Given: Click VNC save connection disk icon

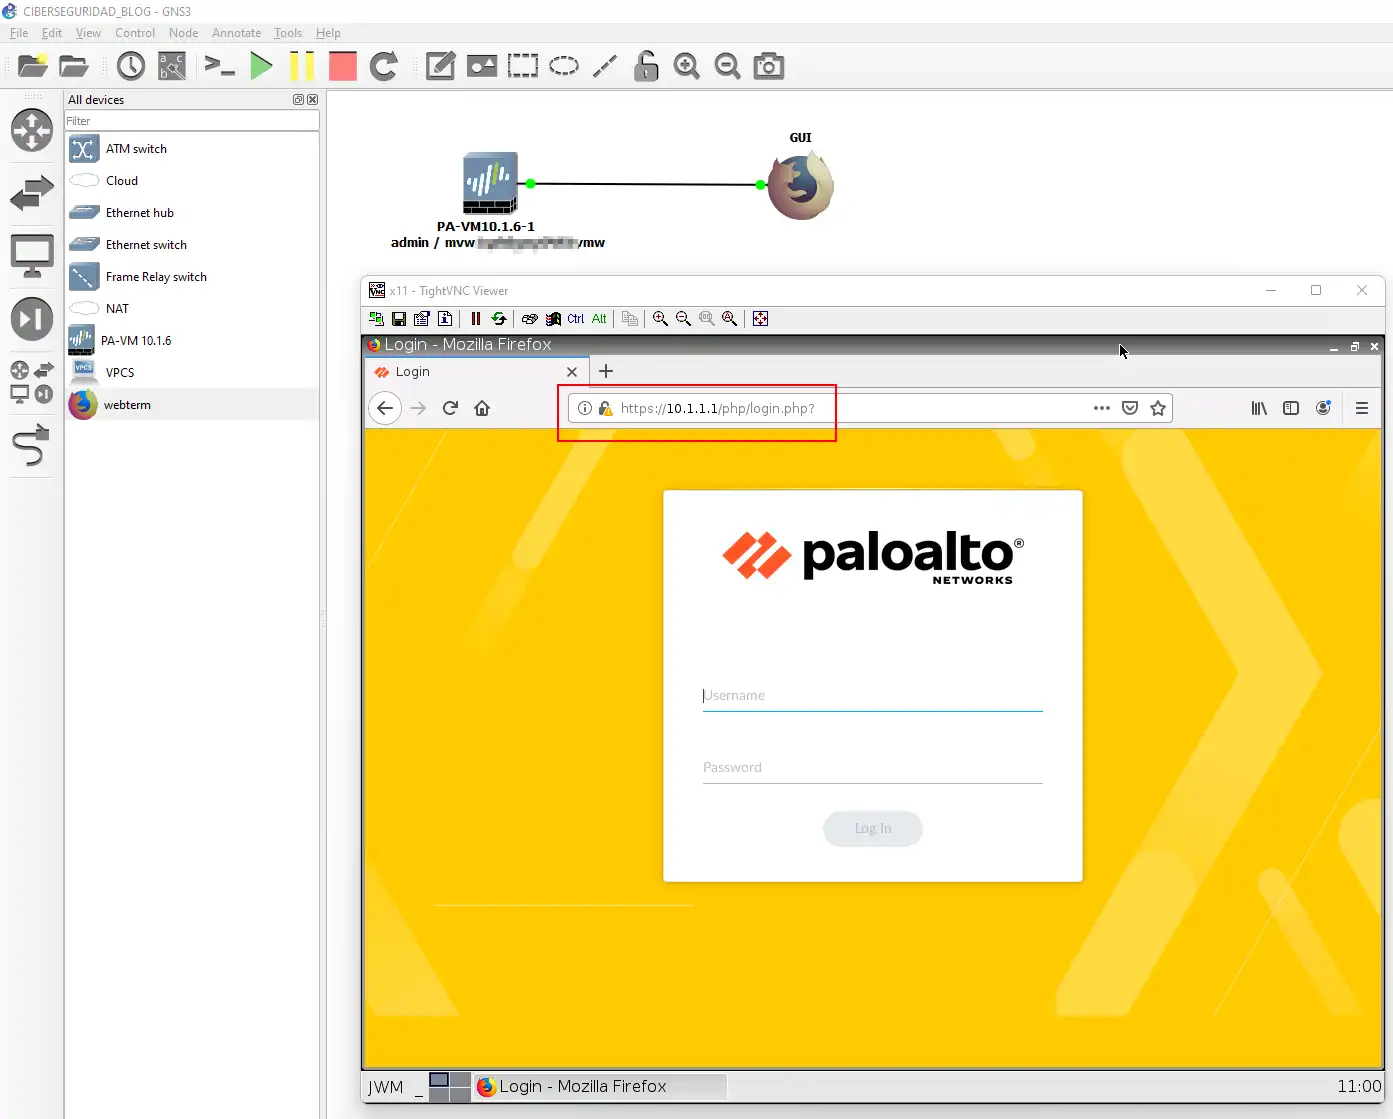Looking at the screenshot, I should [x=399, y=319].
